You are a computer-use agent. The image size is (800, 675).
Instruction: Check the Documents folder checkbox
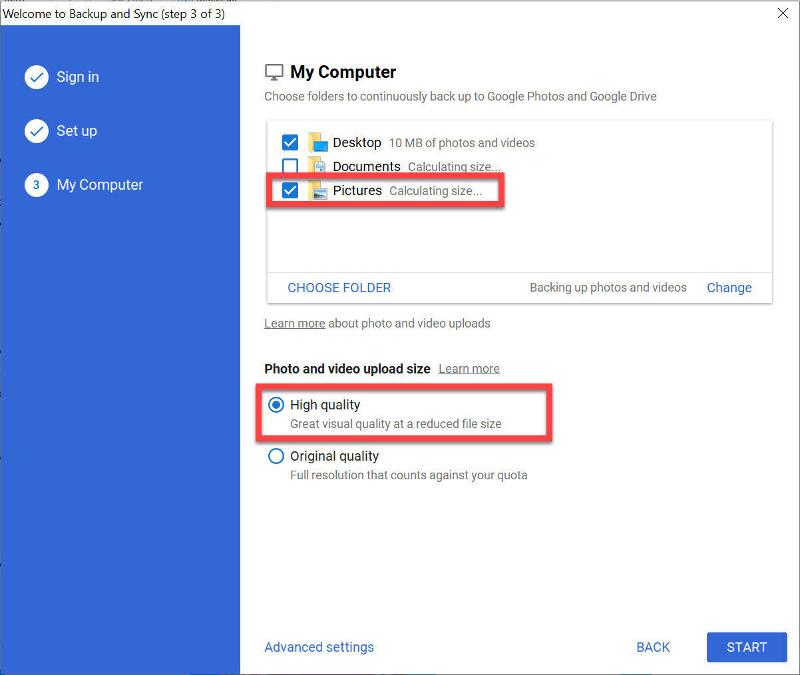[x=290, y=166]
